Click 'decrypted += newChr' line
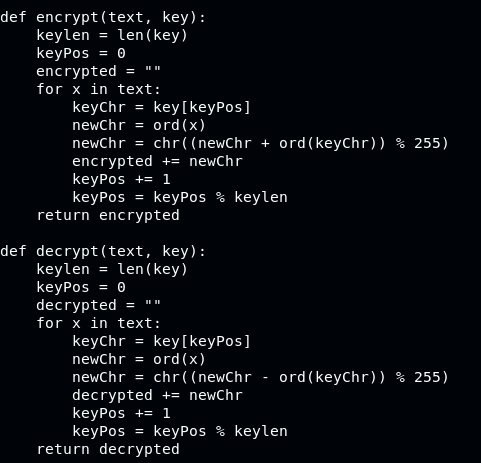This screenshot has height=463, width=481. tap(157, 395)
